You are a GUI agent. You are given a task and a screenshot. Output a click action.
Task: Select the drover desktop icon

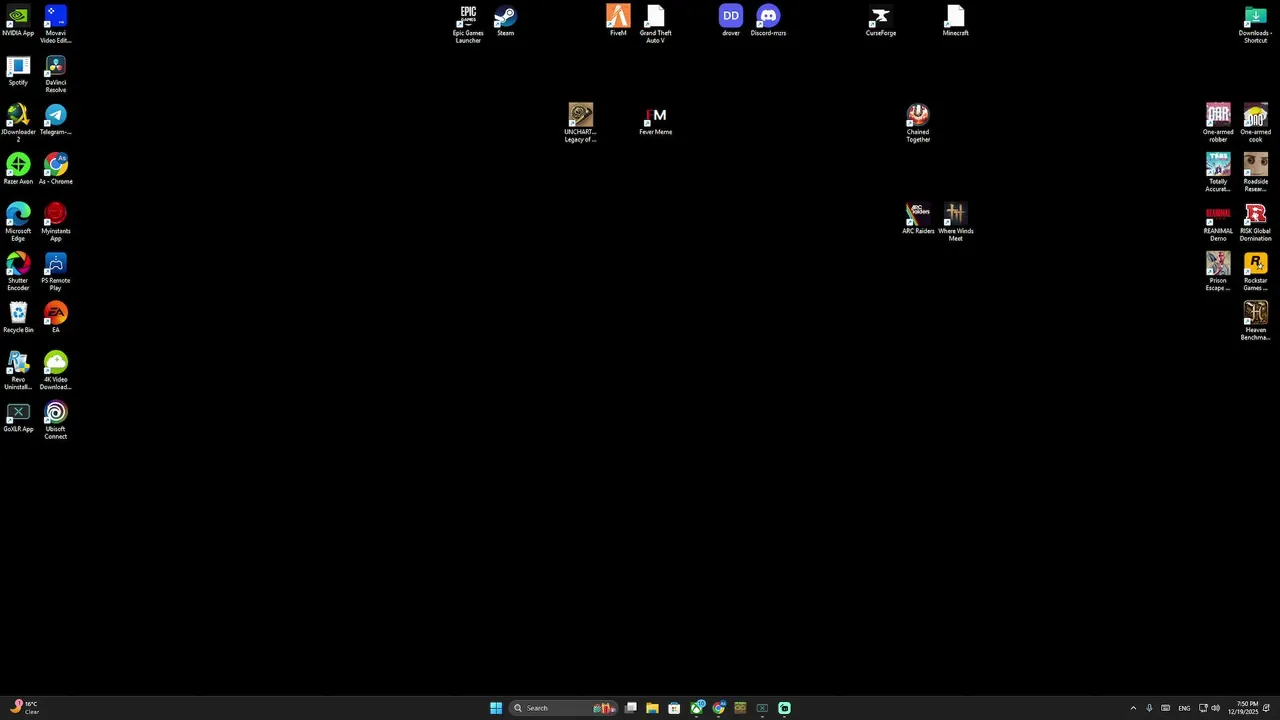point(731,21)
